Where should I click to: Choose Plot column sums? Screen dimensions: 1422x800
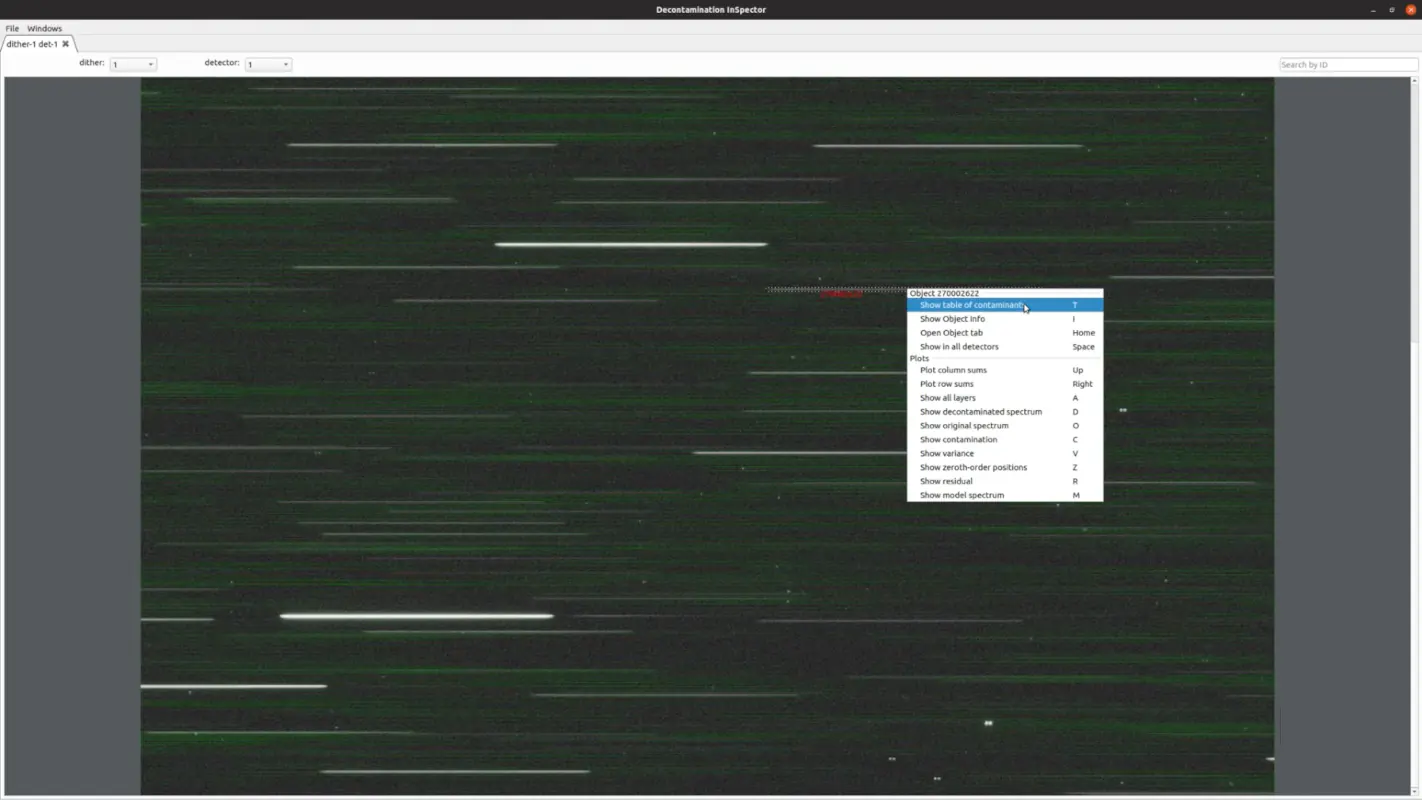tap(953, 370)
